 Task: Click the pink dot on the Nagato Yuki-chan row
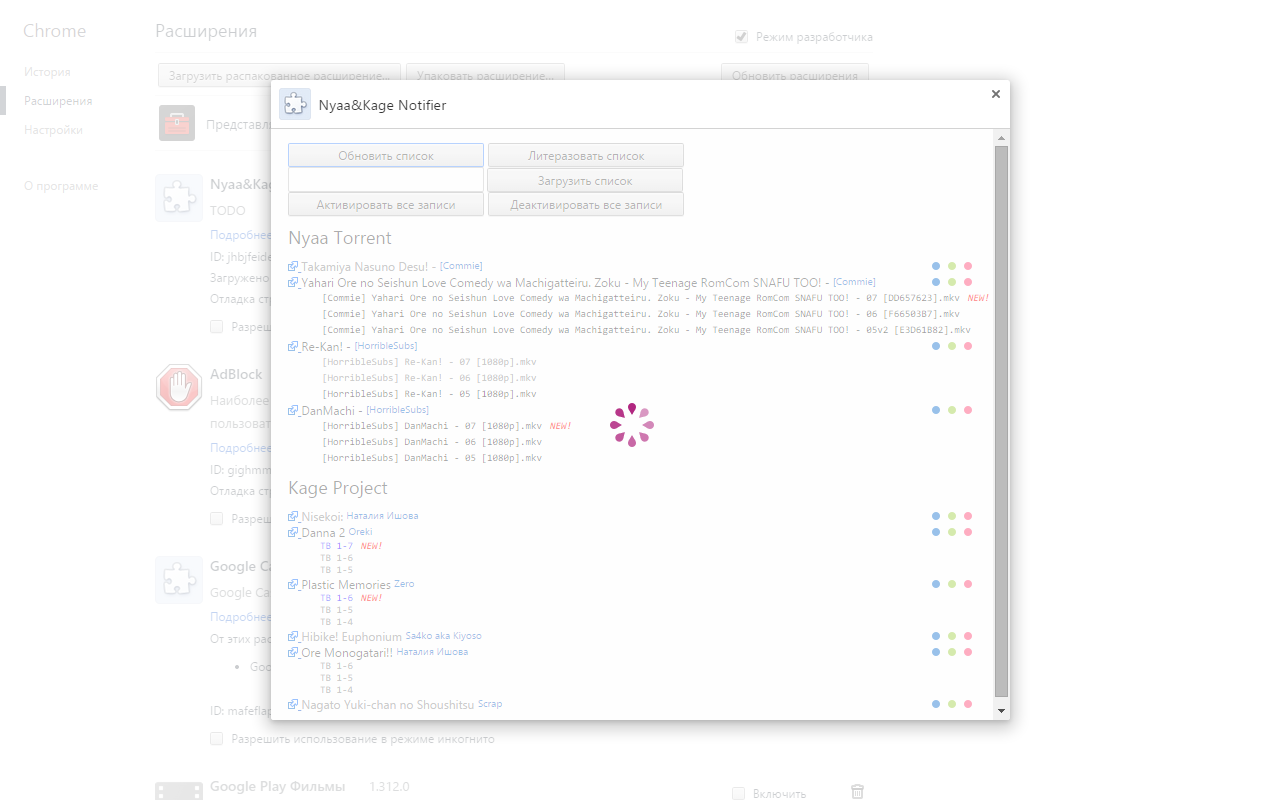point(968,704)
